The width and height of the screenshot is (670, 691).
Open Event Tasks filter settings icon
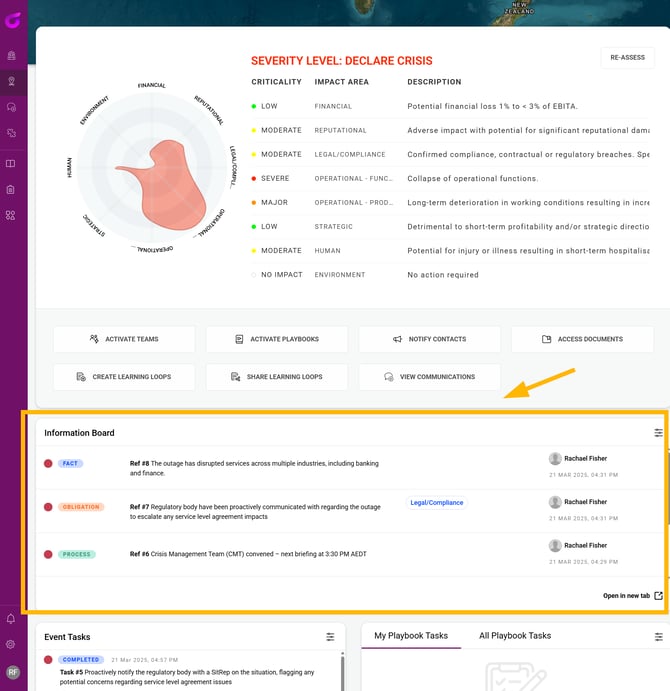pos(330,637)
